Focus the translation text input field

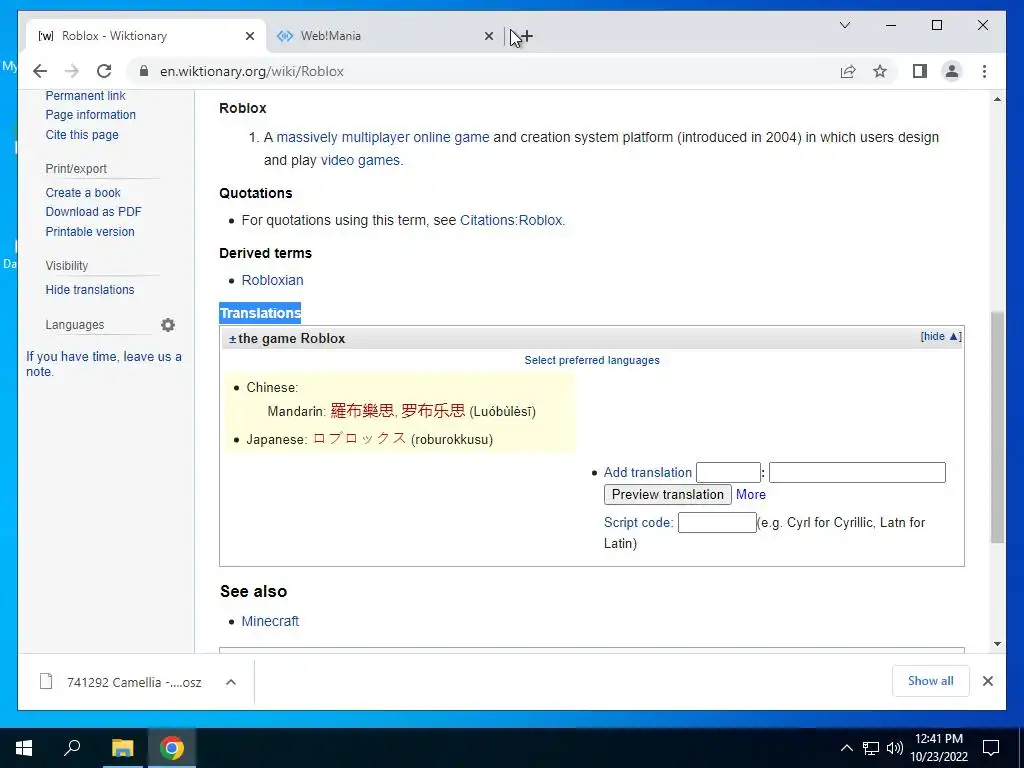click(857, 473)
